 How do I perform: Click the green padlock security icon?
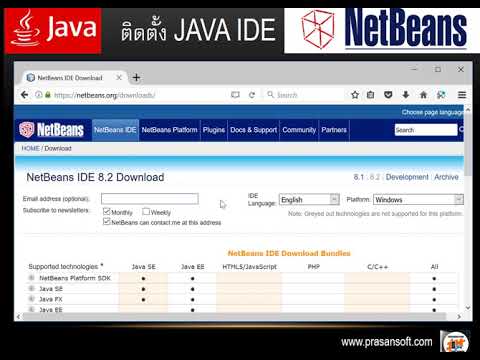pos(48,95)
